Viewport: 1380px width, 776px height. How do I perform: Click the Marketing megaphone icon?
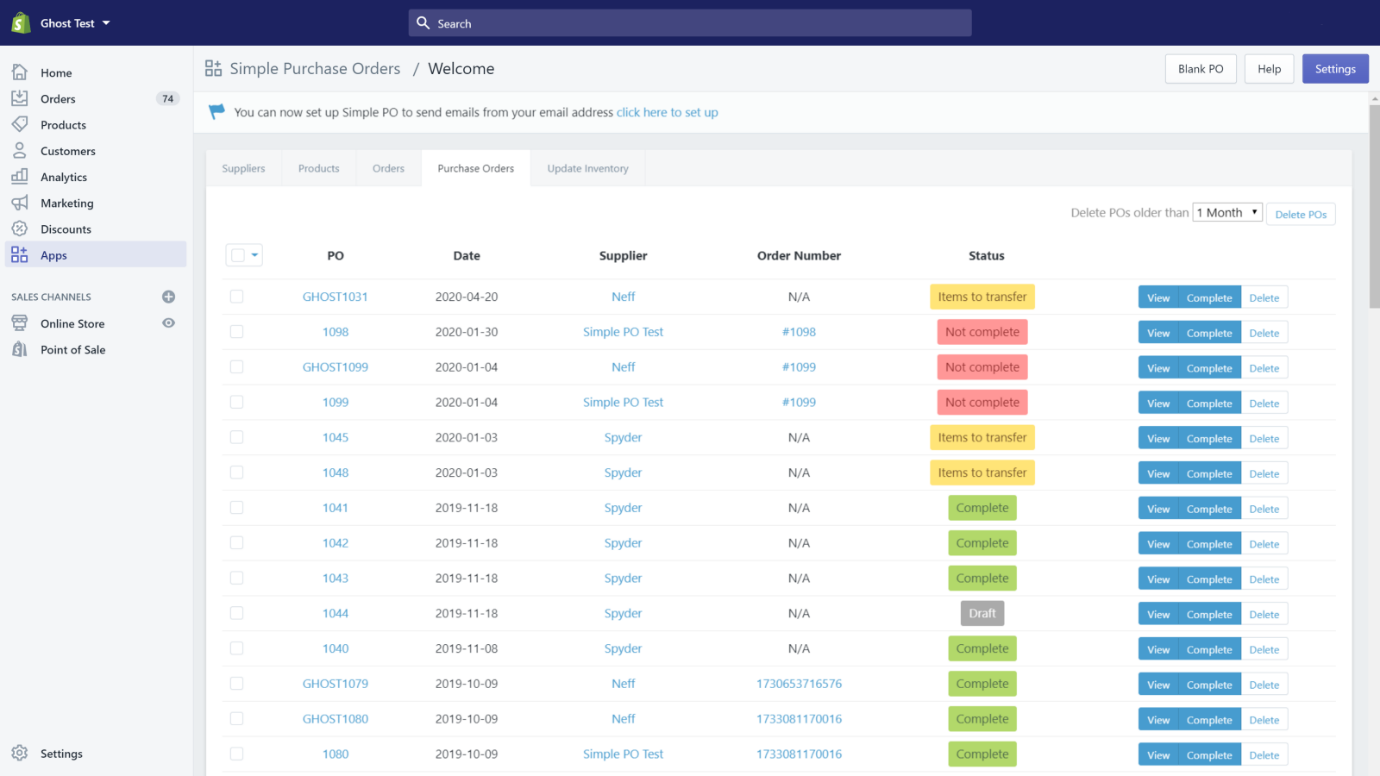(20, 202)
